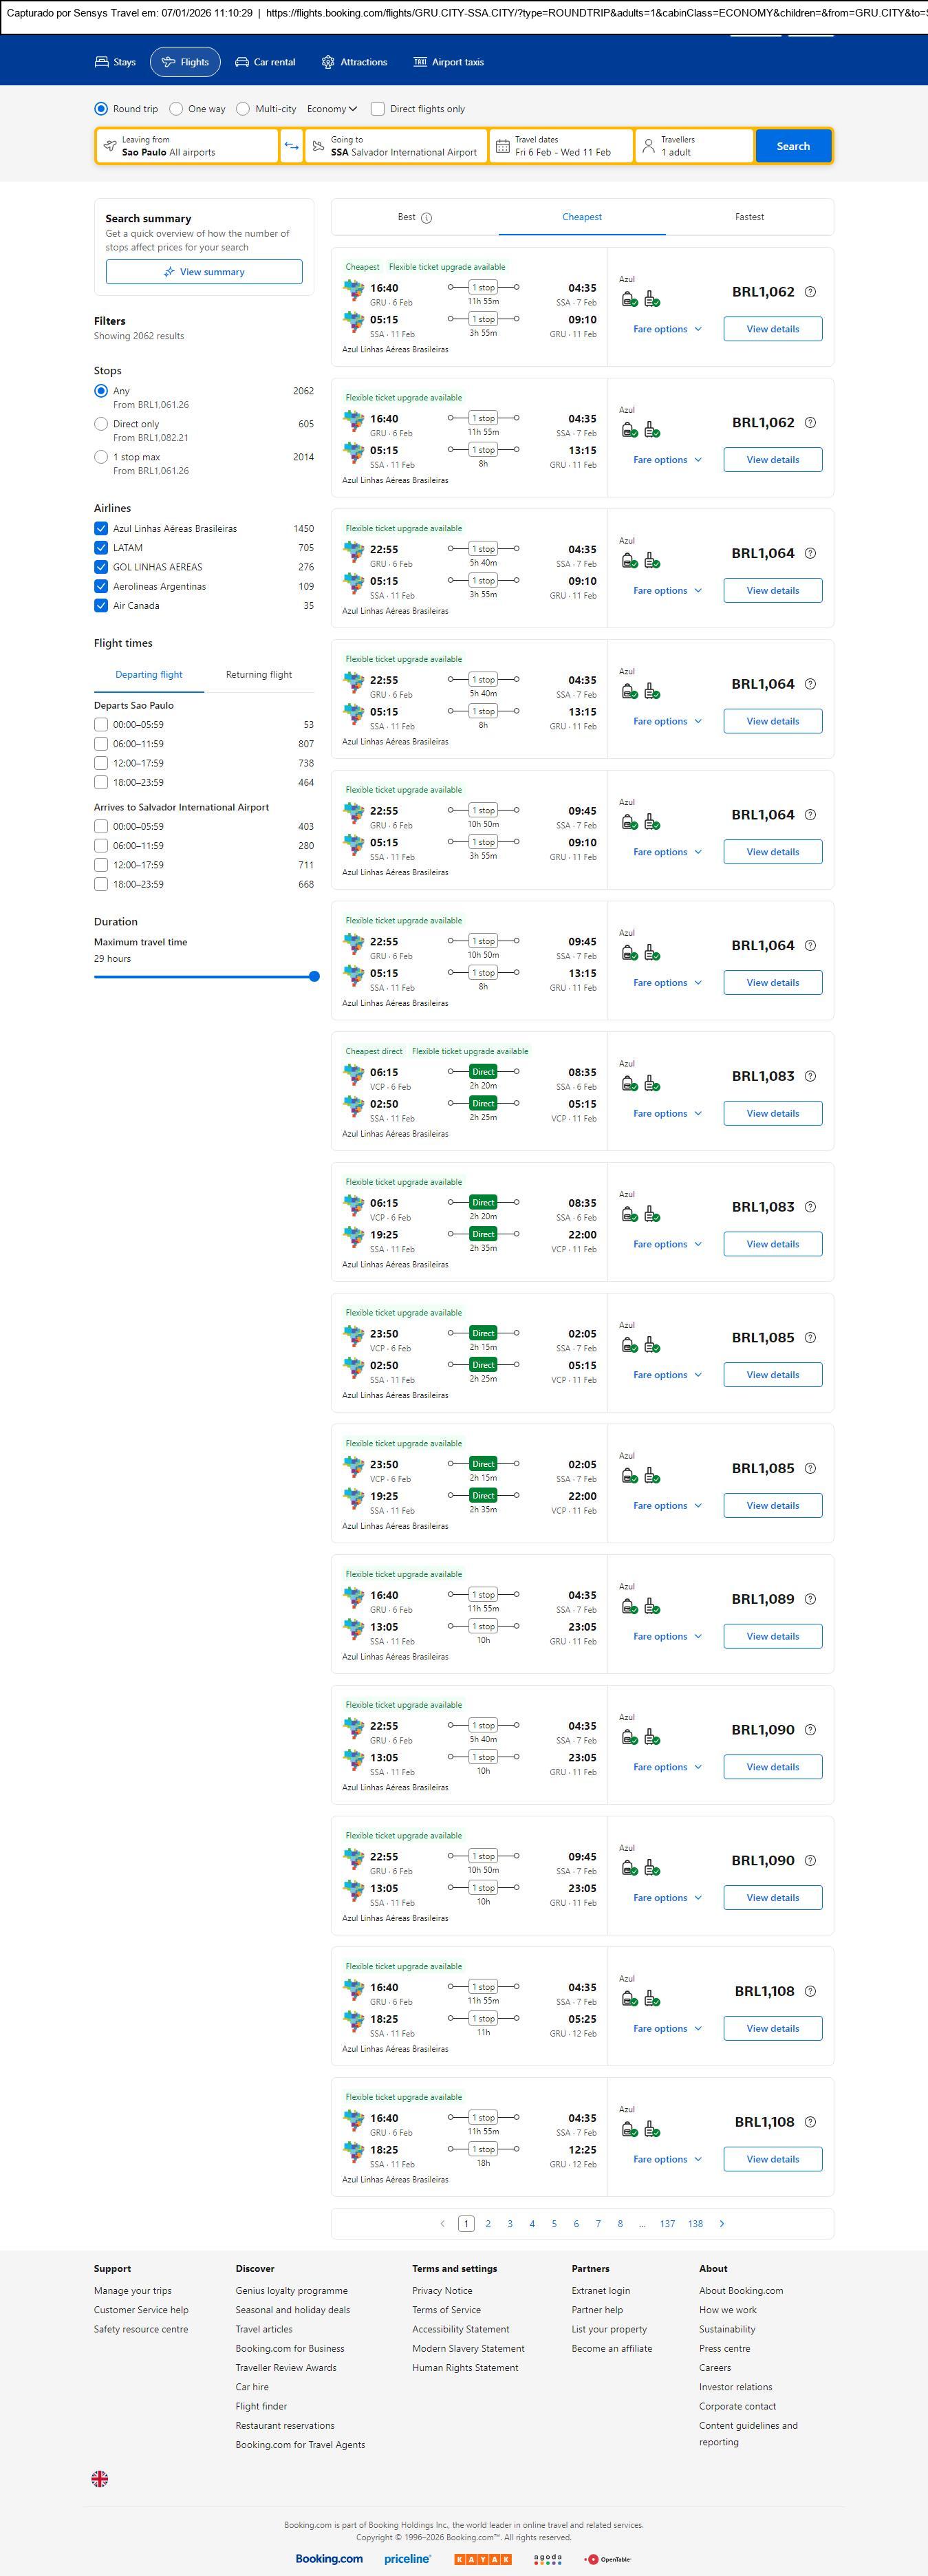The width and height of the screenshot is (928, 2576).
Task: Click the blue Search button
Action: pos(793,146)
